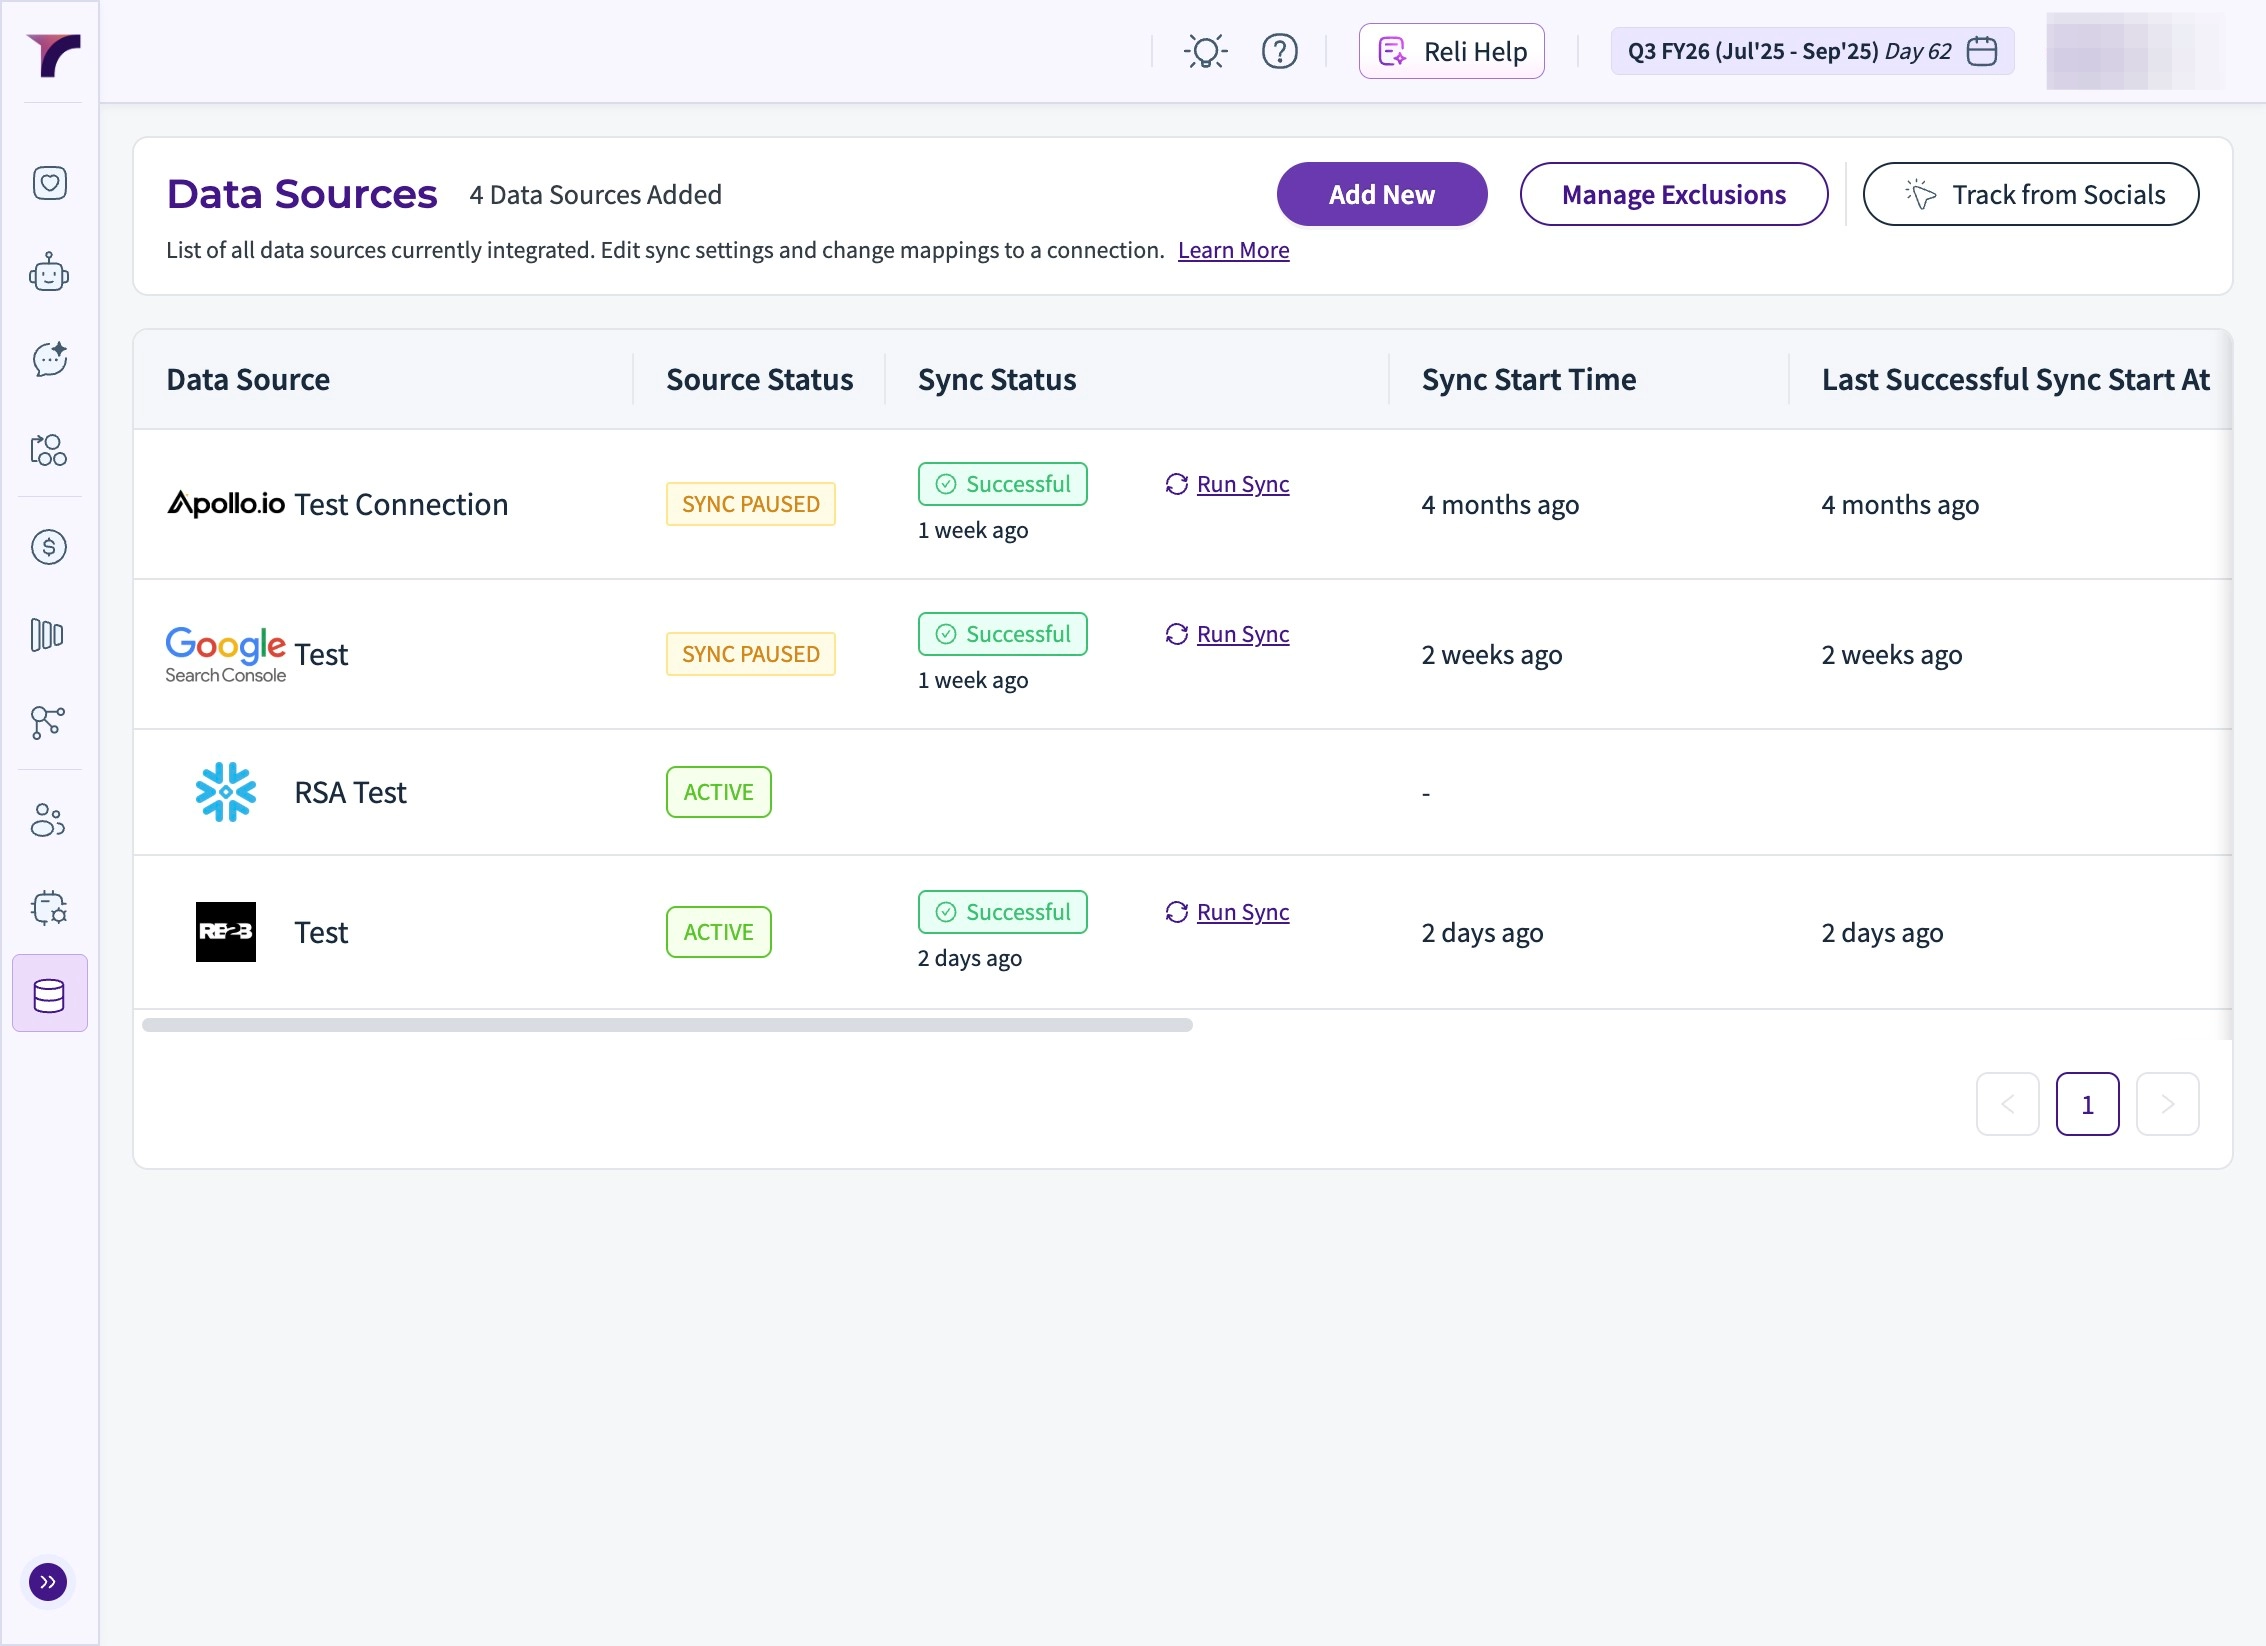The height and width of the screenshot is (1646, 2266).
Task: Click the Learn More link
Action: click(1233, 250)
